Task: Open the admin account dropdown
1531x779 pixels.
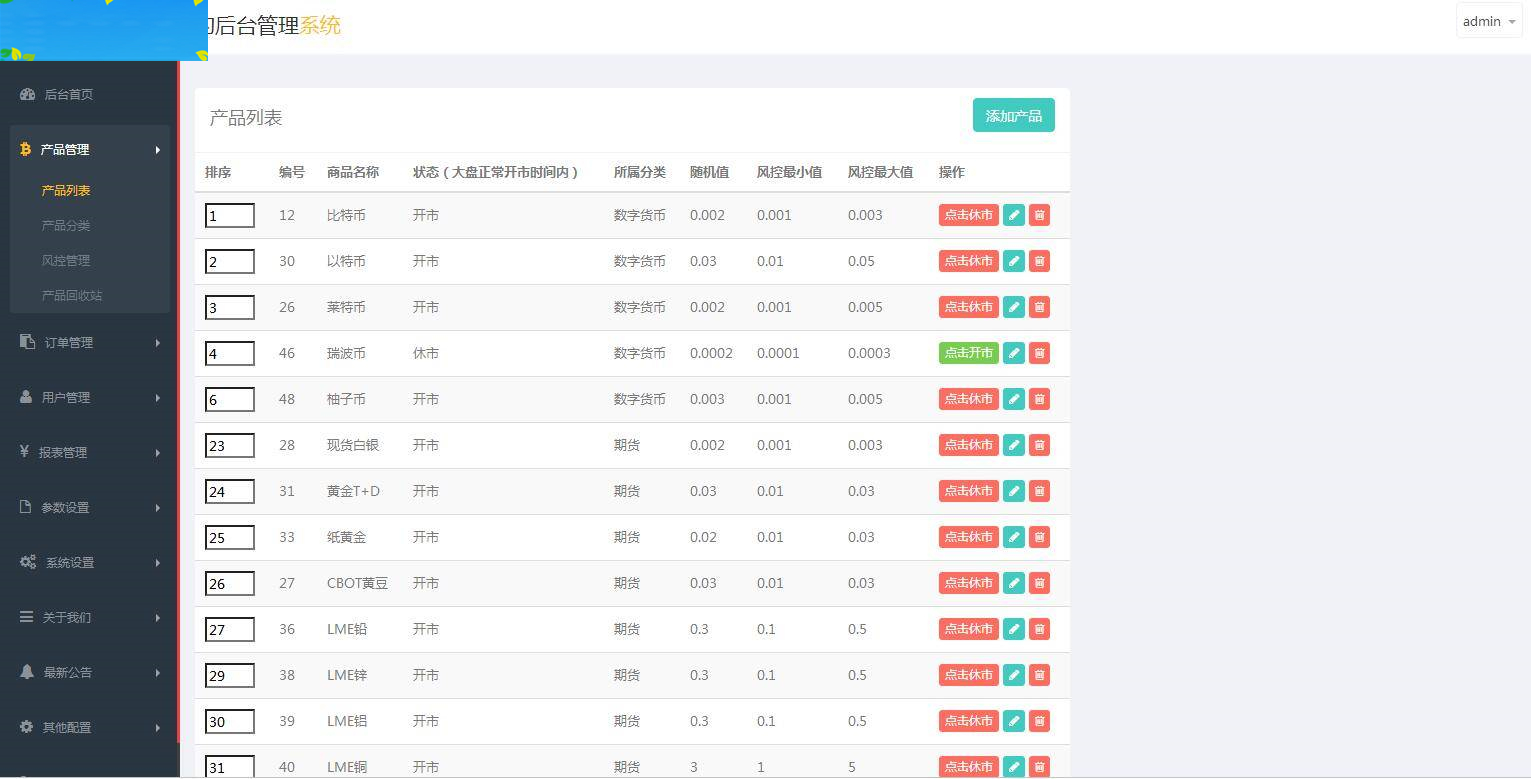Action: coord(1488,20)
